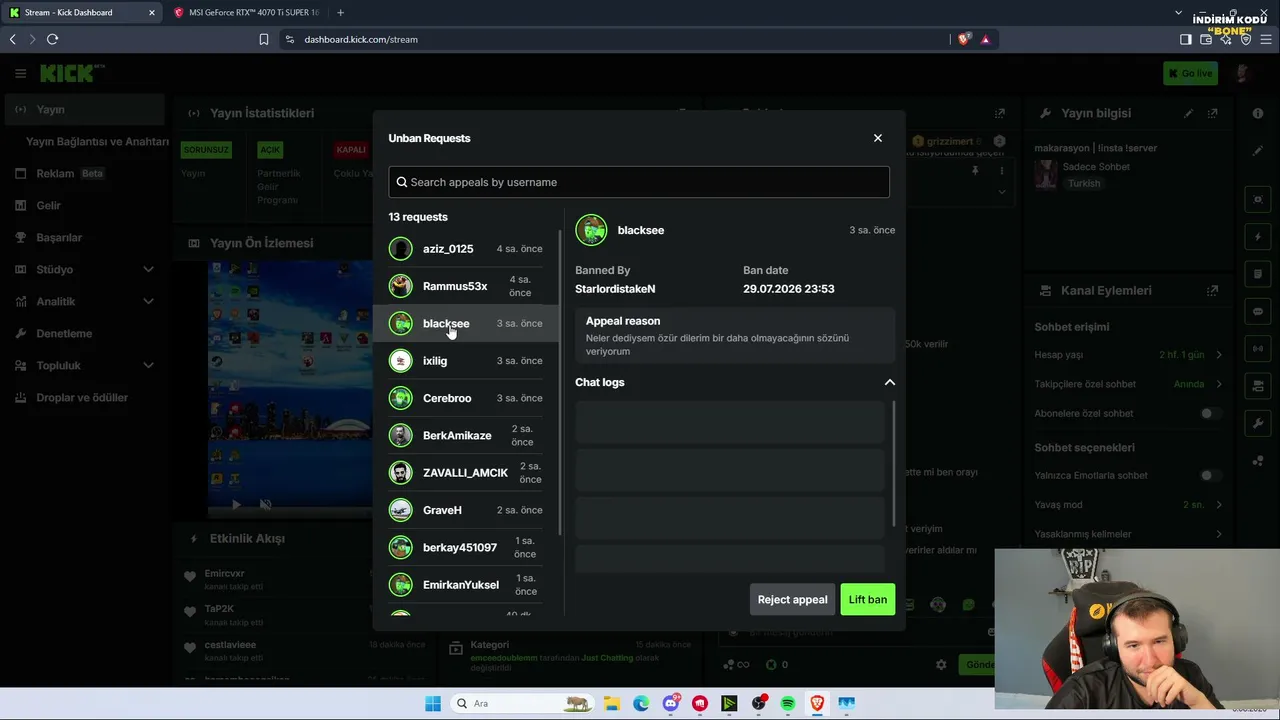Toggle Yalnızca Emotlarla sohbet switch

tap(1211, 475)
